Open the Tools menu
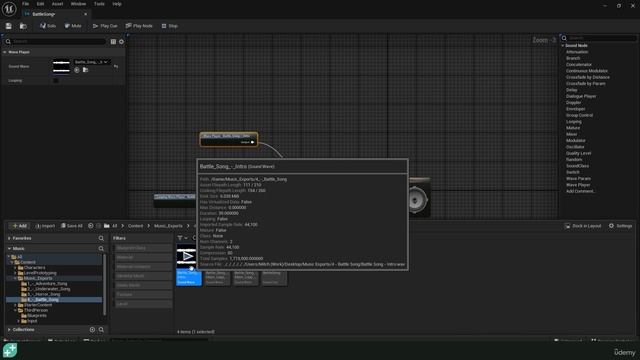The height and width of the screenshot is (360, 640). [99, 4]
